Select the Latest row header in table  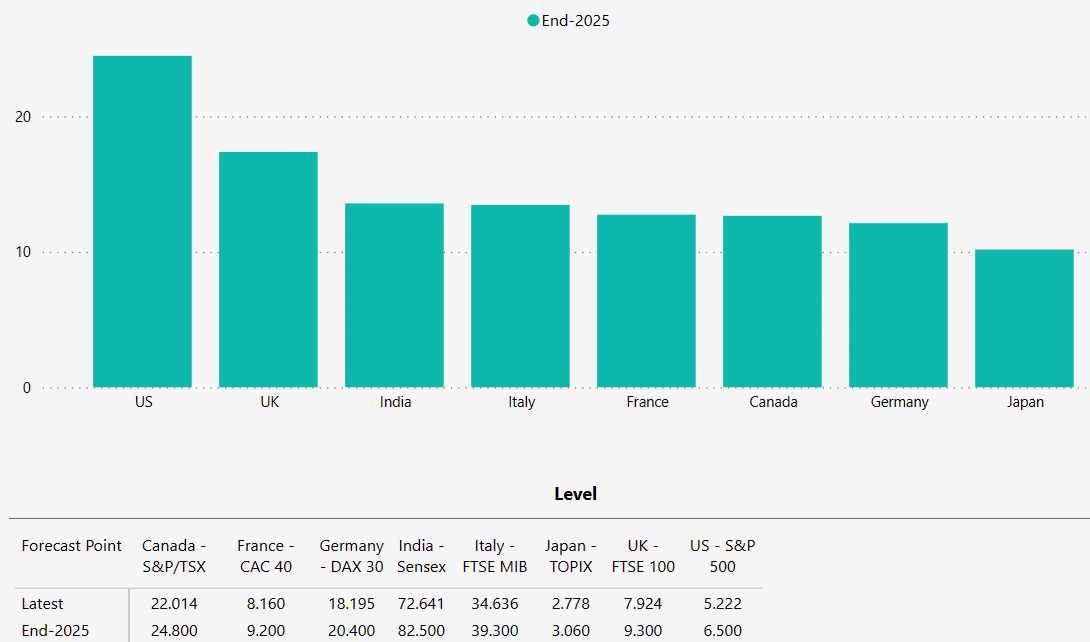[43, 604]
